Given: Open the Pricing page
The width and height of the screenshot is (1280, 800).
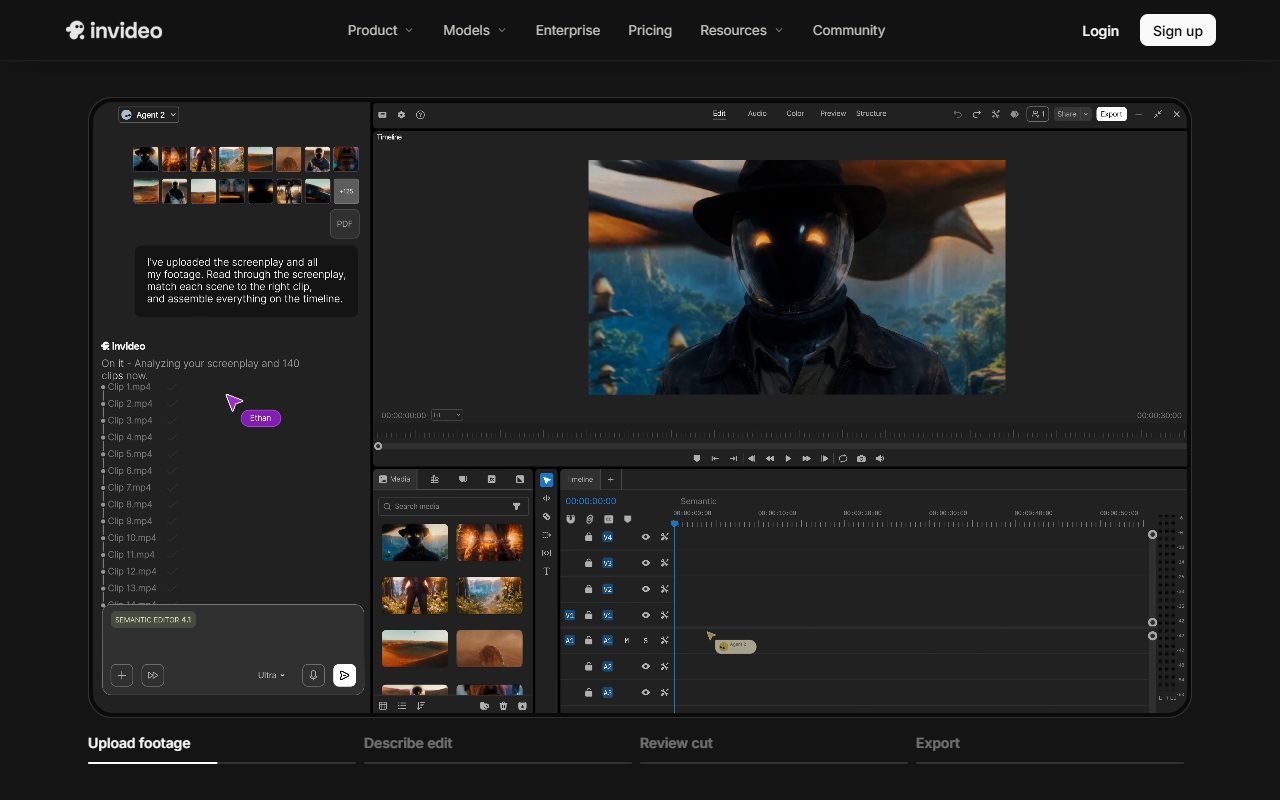Looking at the screenshot, I should 650,30.
